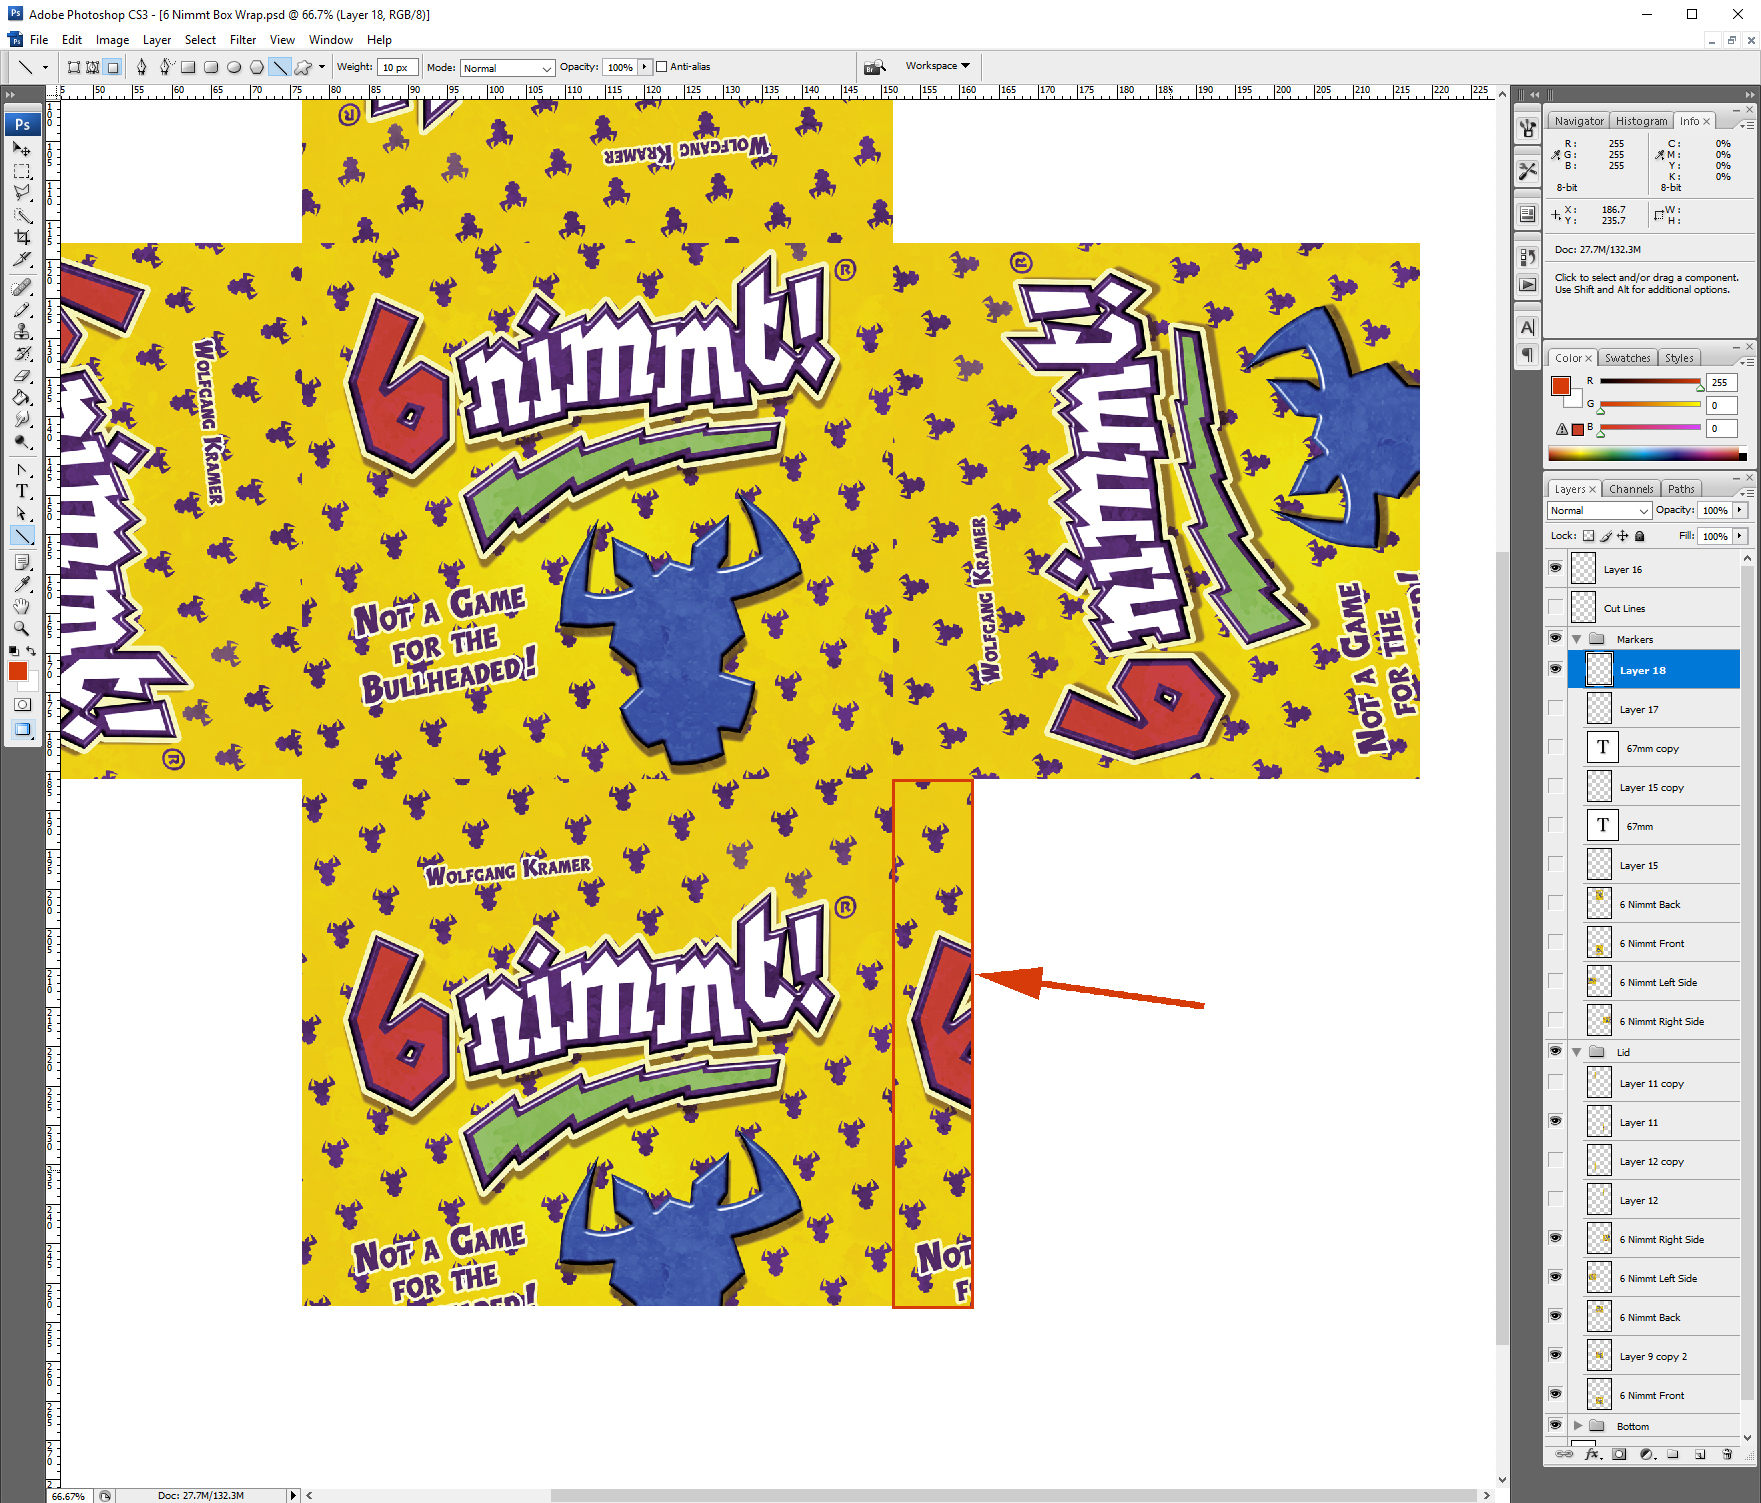Select the Type tool in the toolbox

pyautogui.click(x=22, y=491)
